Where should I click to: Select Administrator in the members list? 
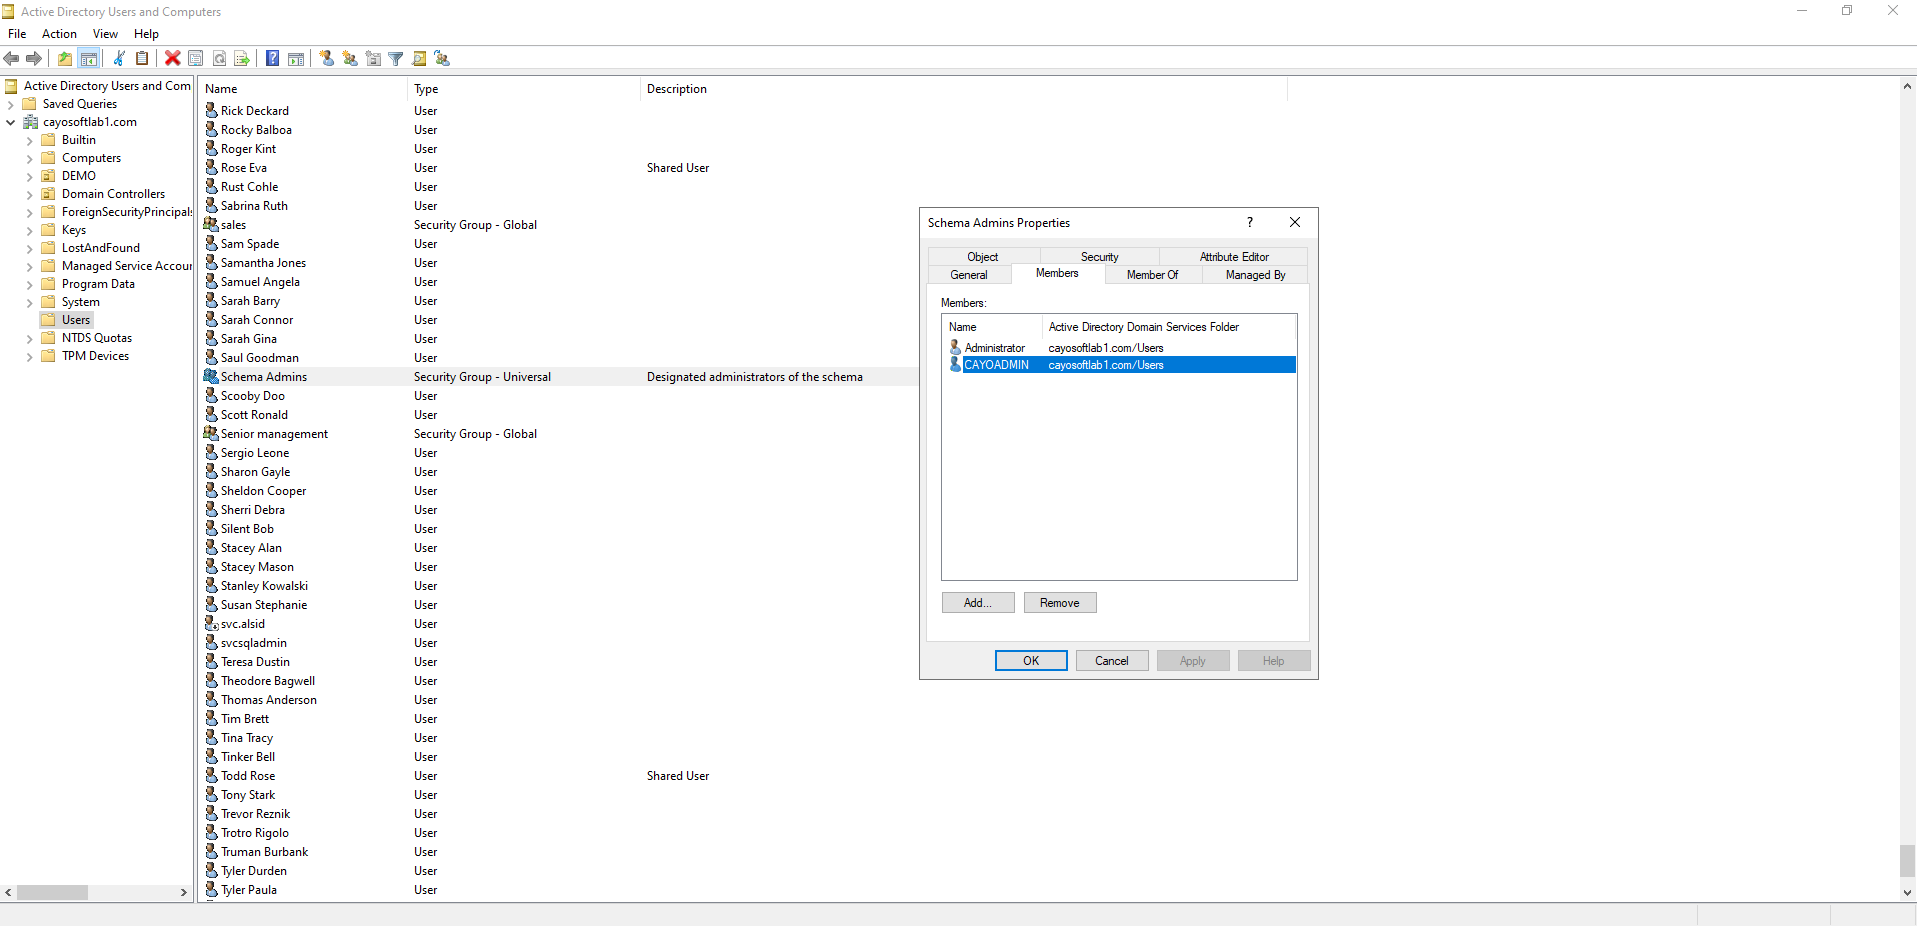994,348
